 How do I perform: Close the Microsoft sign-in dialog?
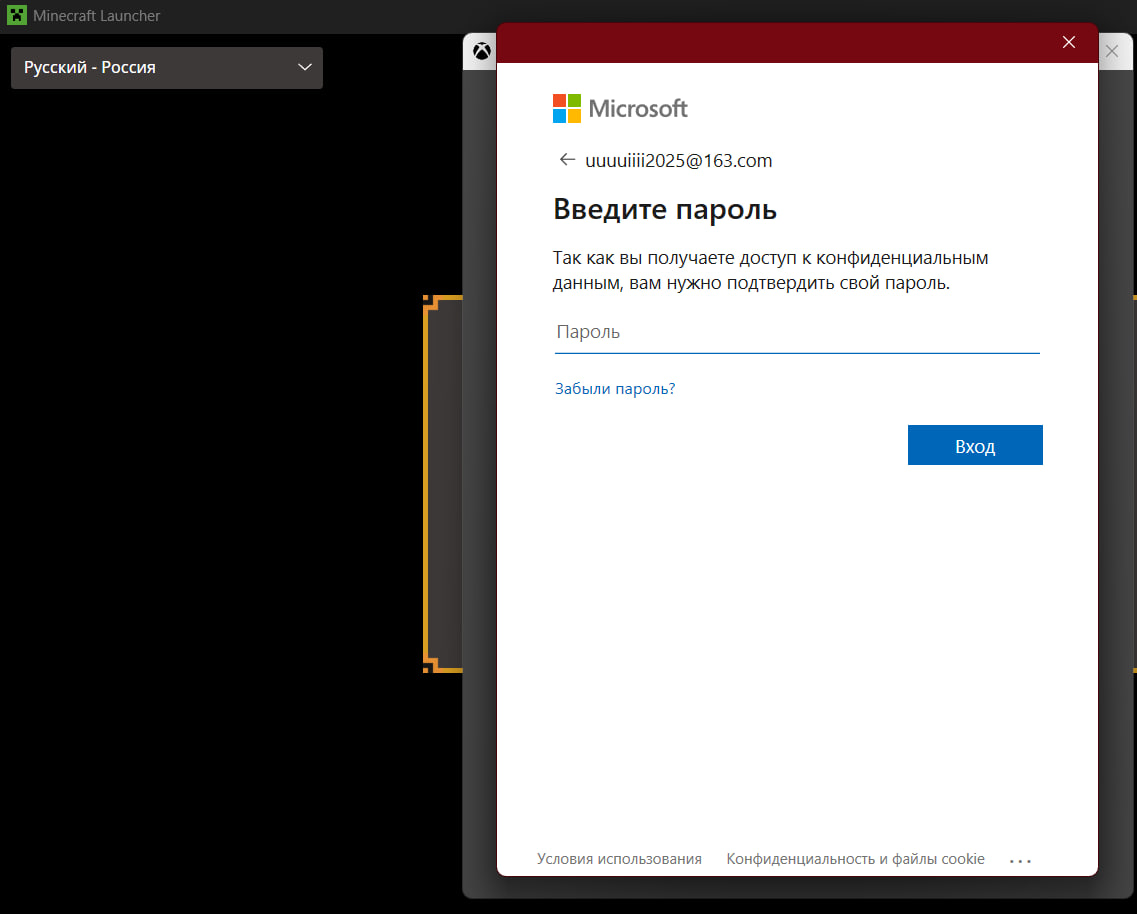(x=1068, y=42)
